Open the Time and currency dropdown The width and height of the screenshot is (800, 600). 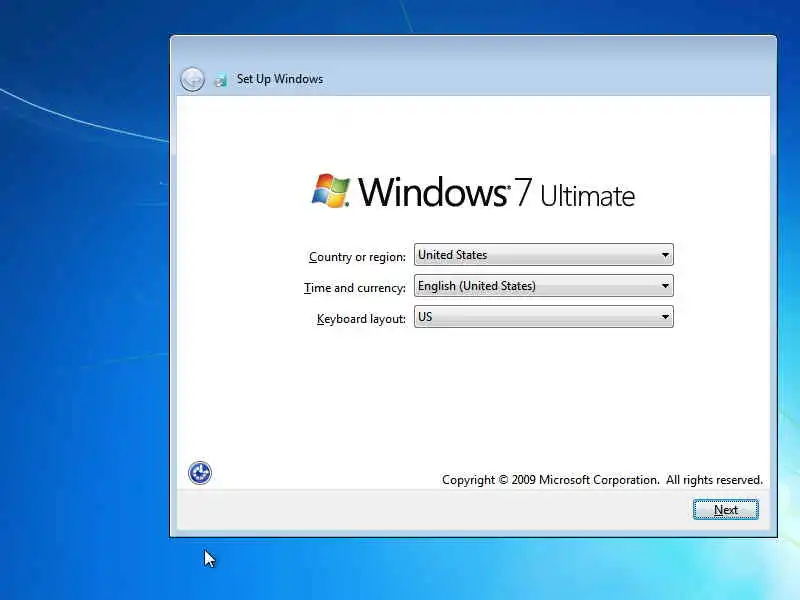[543, 286]
